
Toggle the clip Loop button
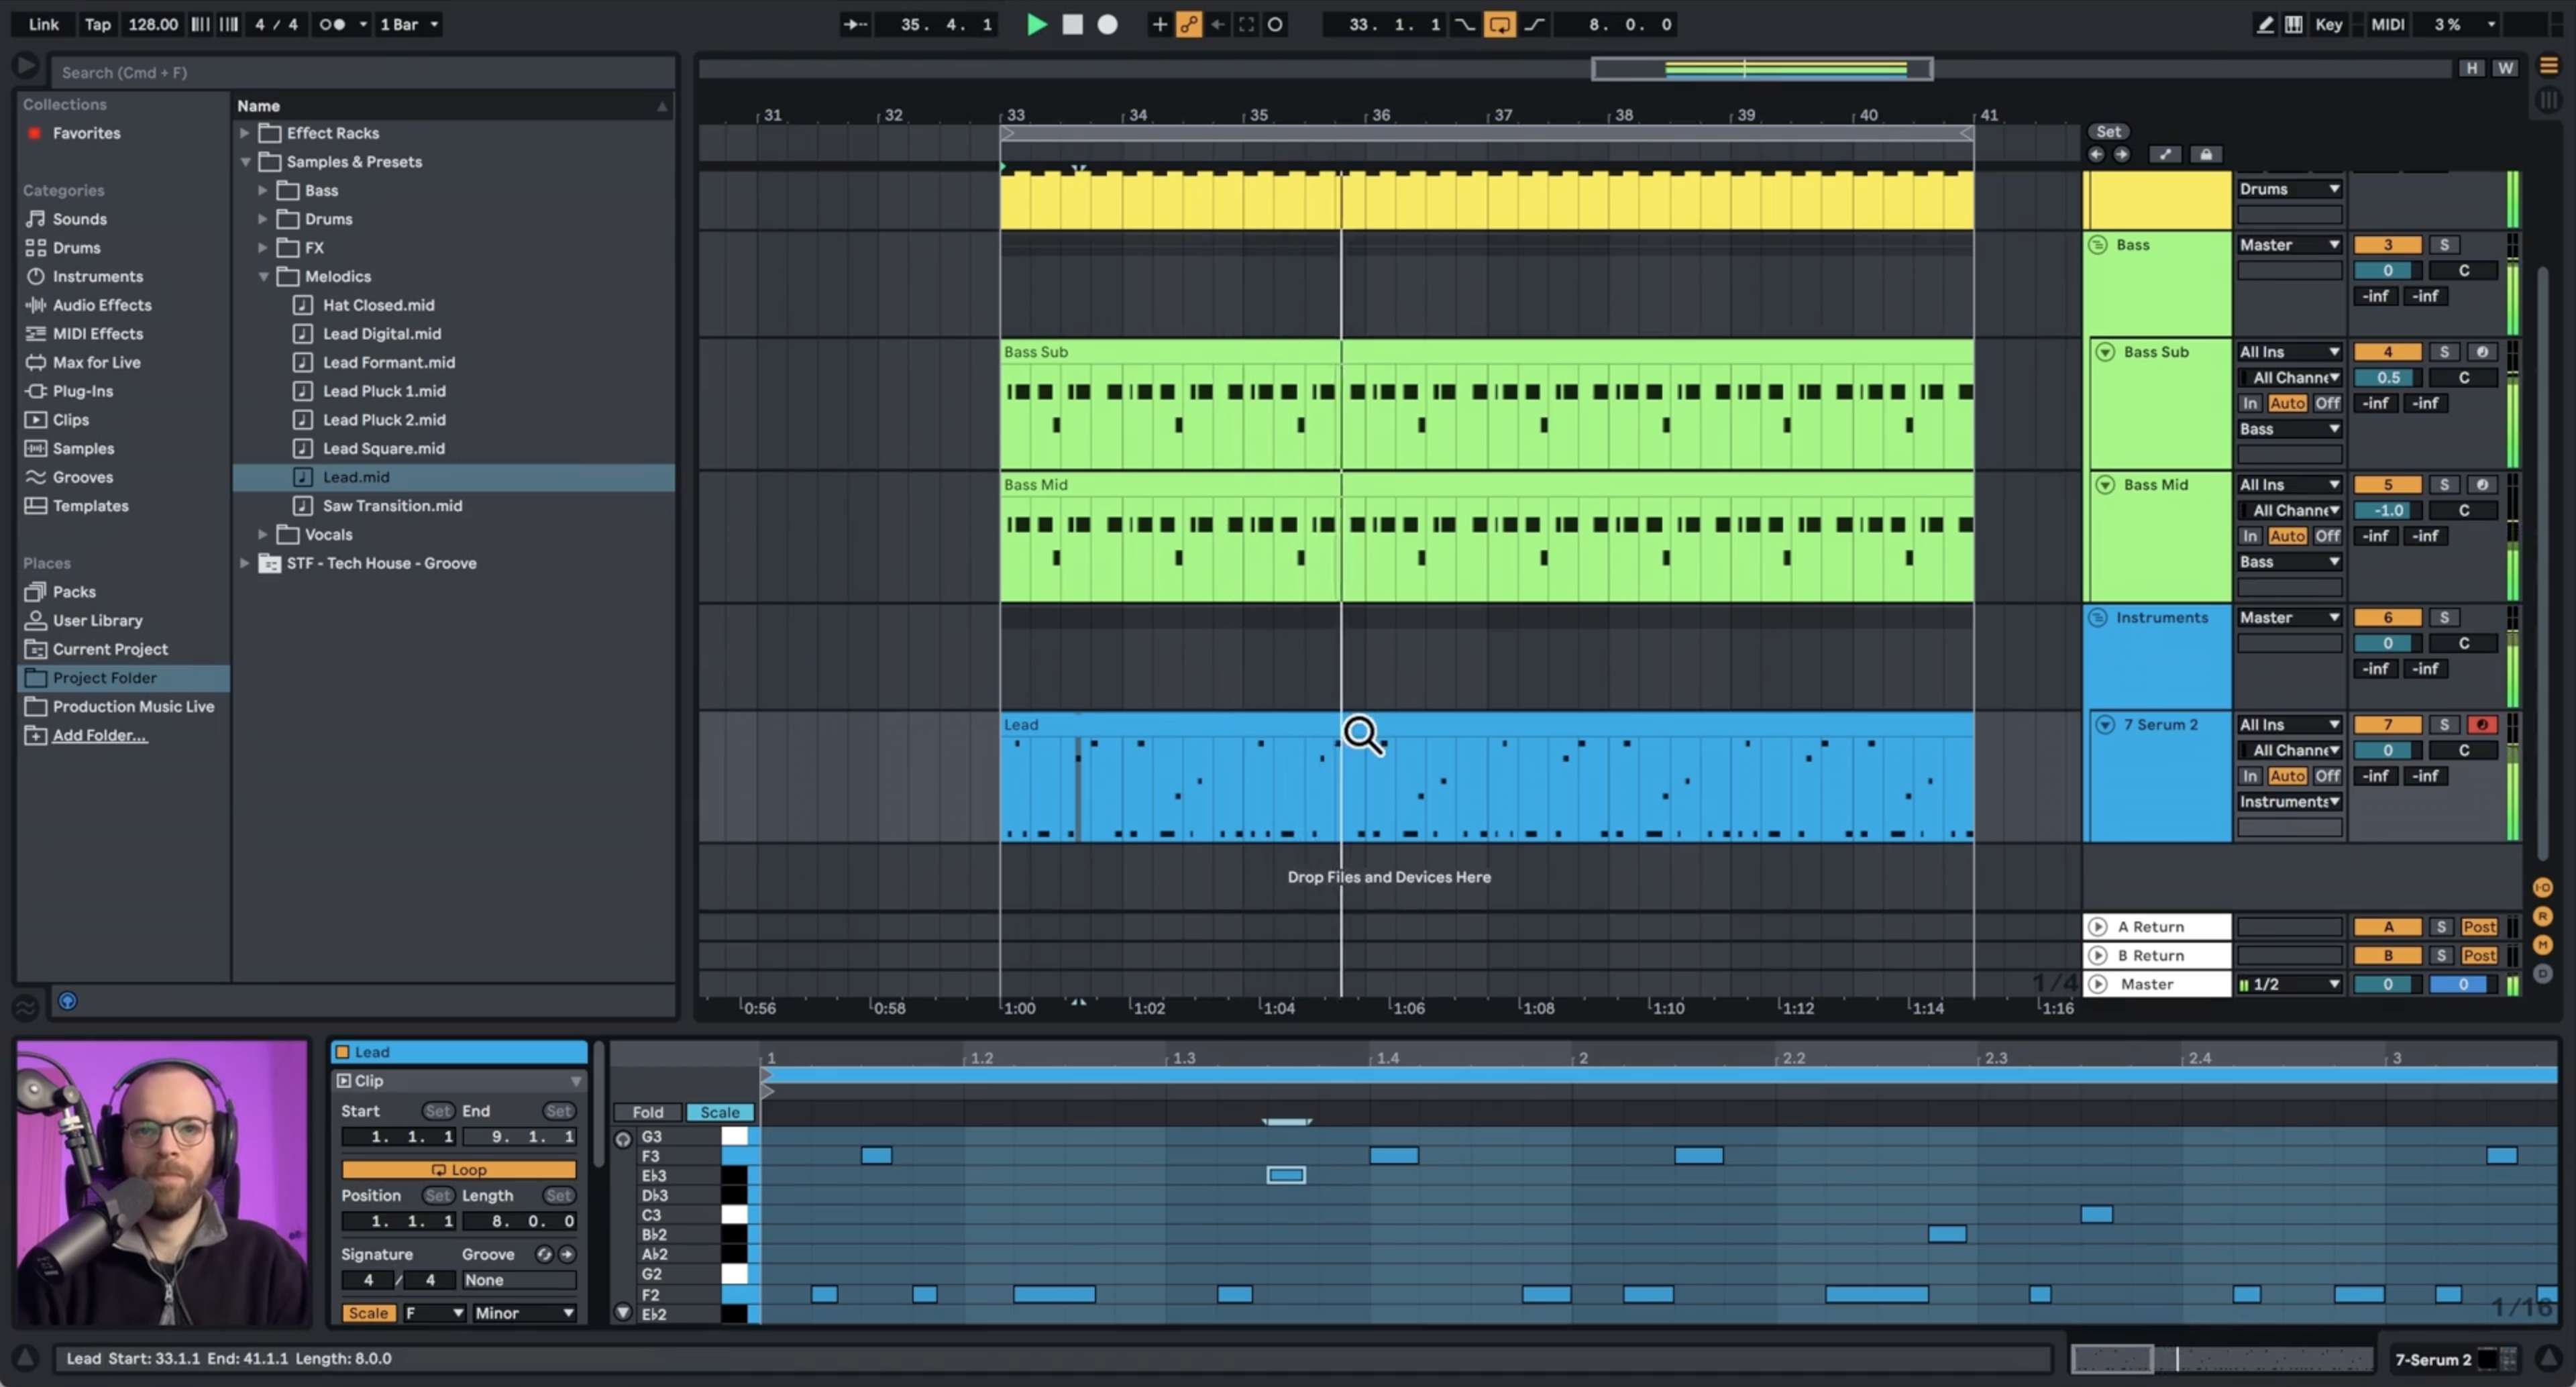[459, 1169]
